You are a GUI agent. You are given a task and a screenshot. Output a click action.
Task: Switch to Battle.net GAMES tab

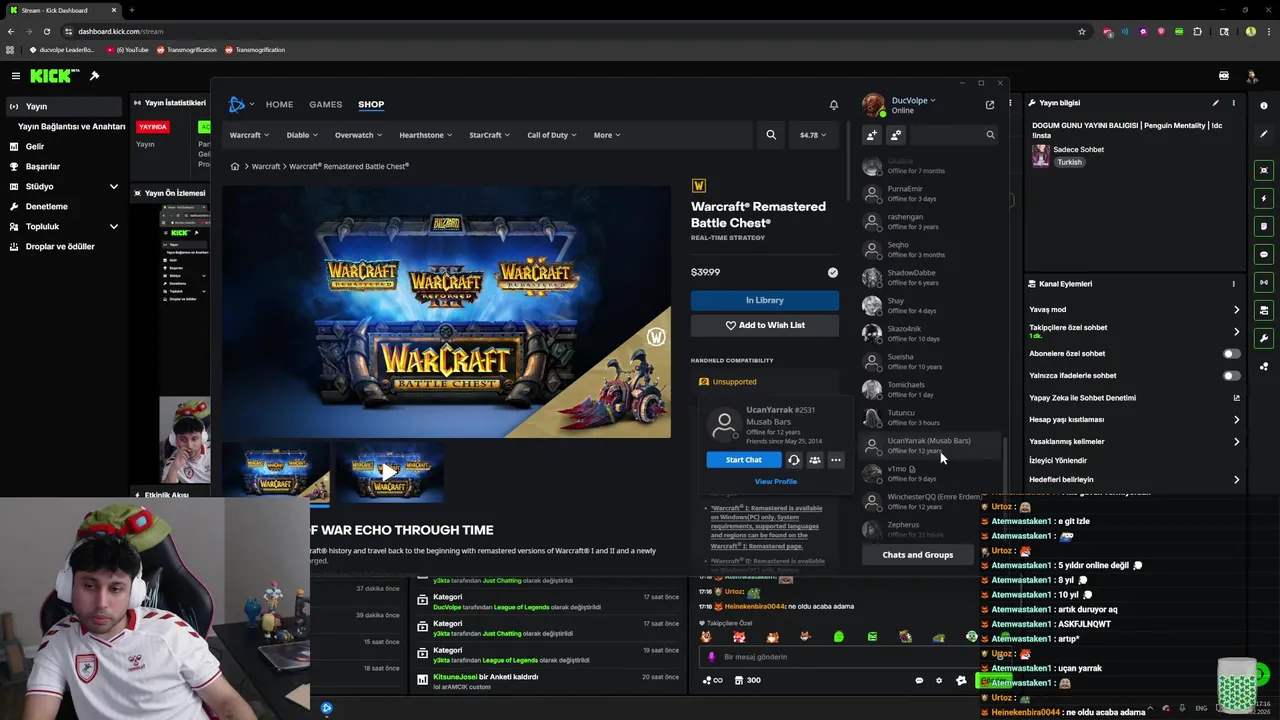coord(325,104)
